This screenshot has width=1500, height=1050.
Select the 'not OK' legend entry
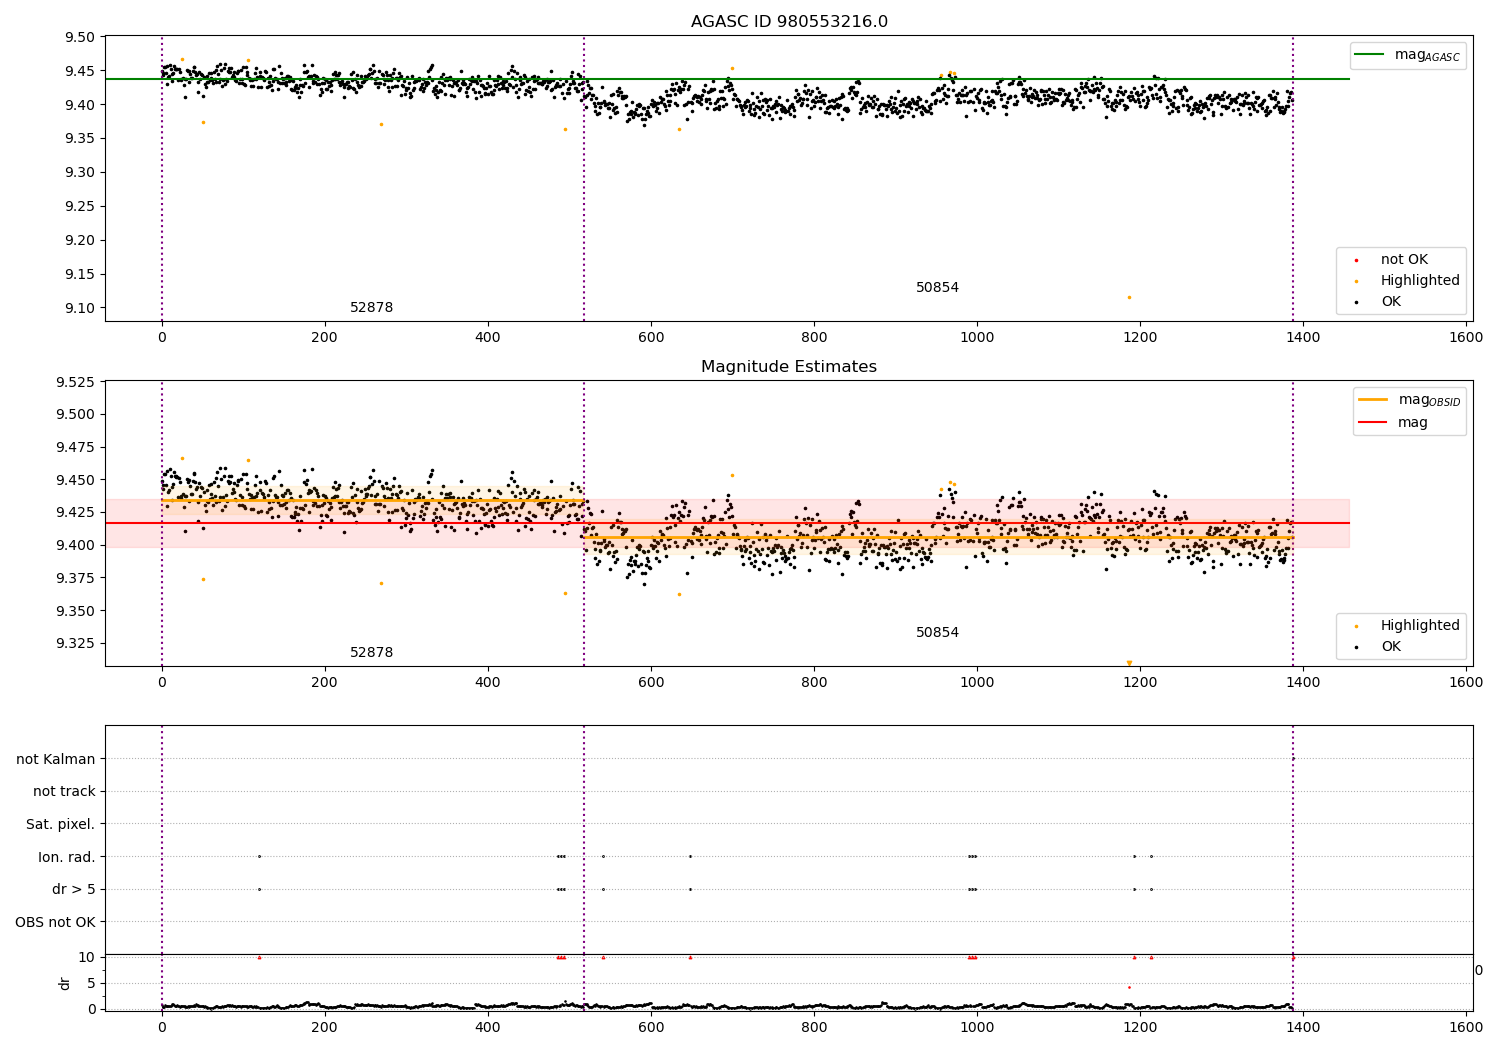[1404, 260]
